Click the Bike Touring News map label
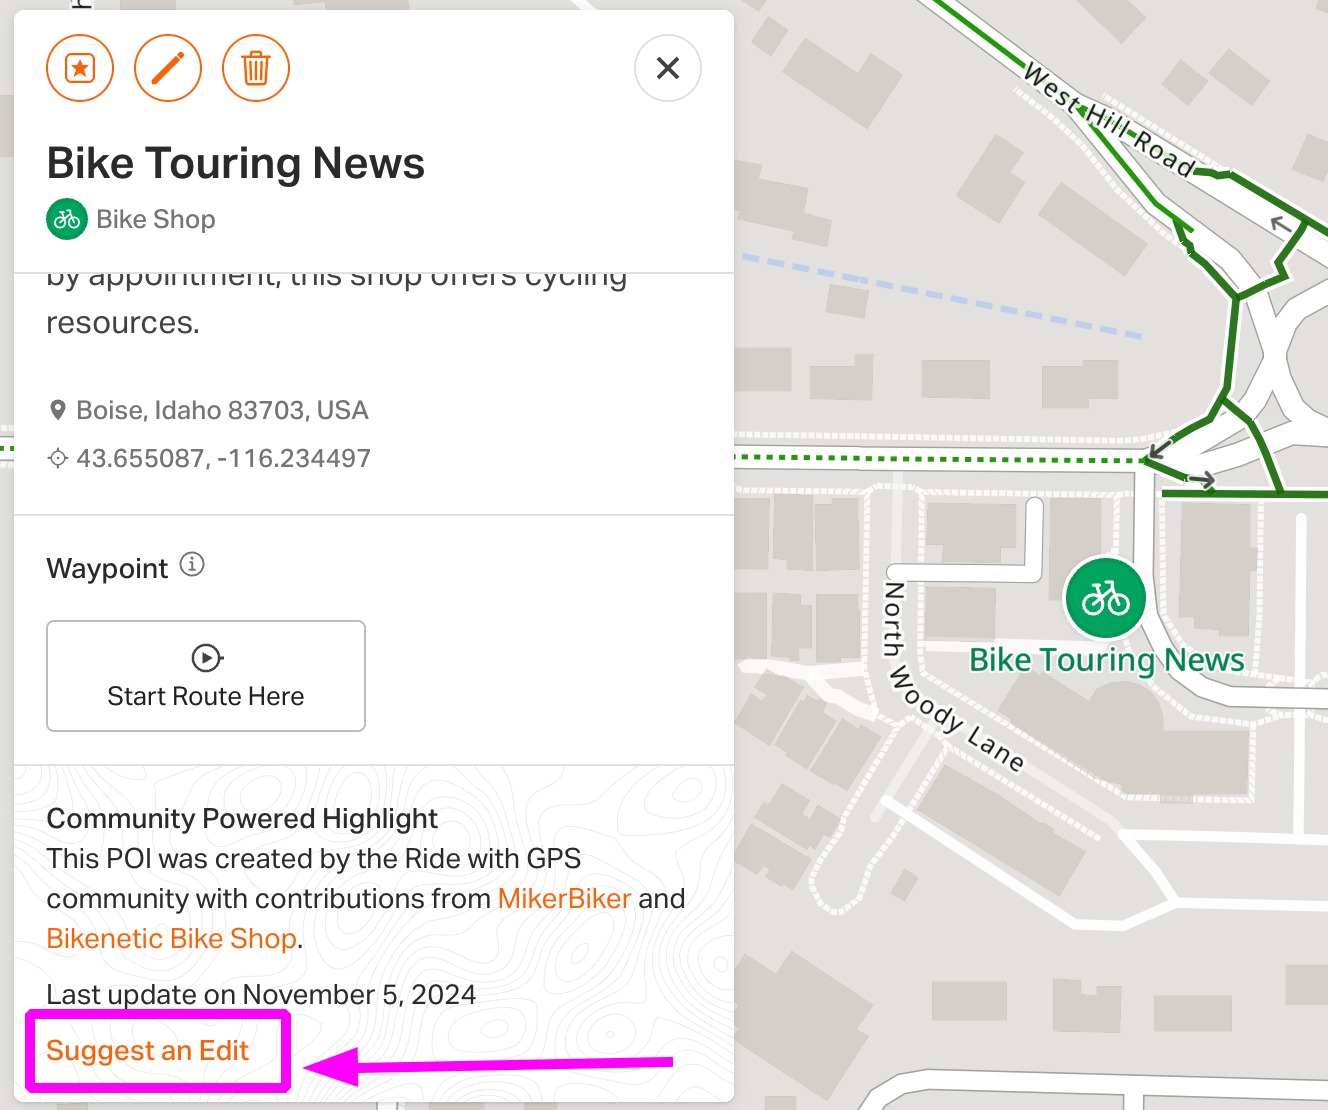This screenshot has height=1110, width=1328. pos(1107,660)
